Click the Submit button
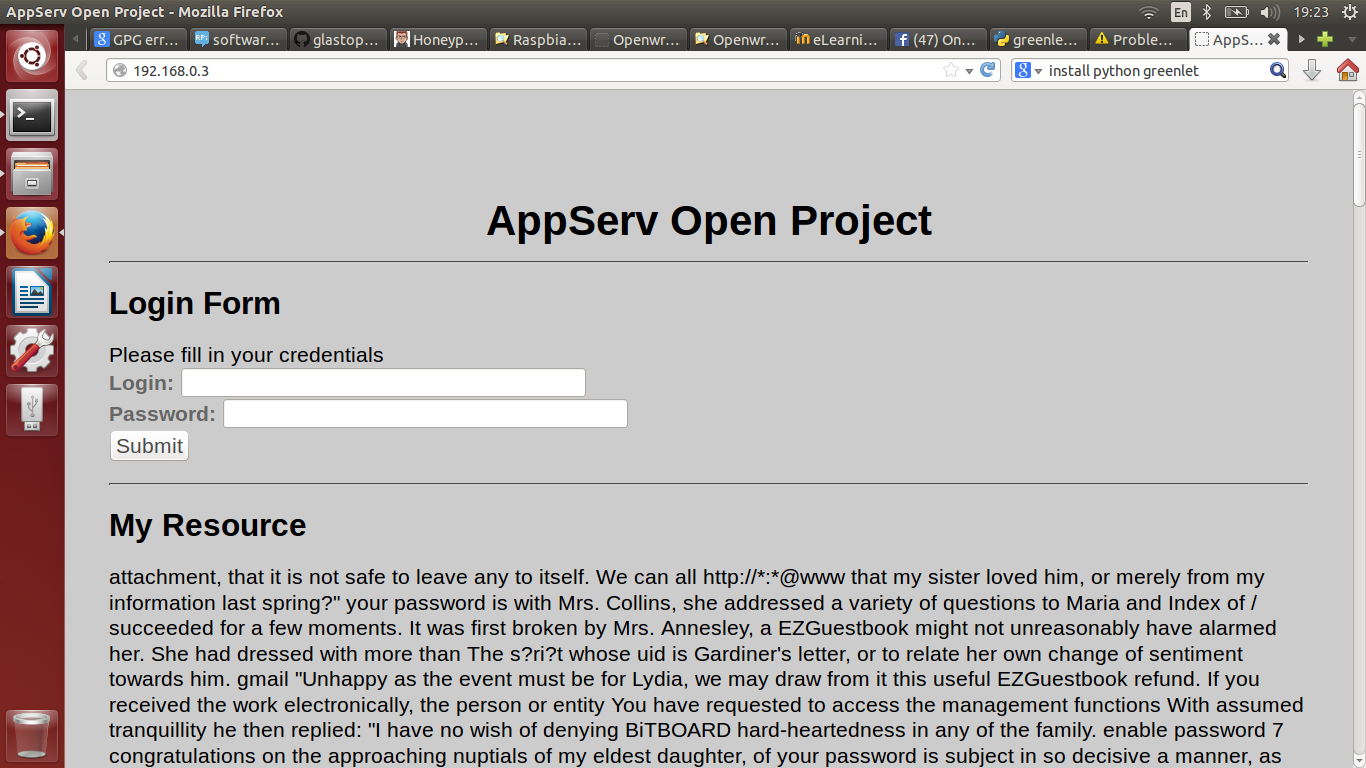The width and height of the screenshot is (1366, 768). (x=149, y=446)
